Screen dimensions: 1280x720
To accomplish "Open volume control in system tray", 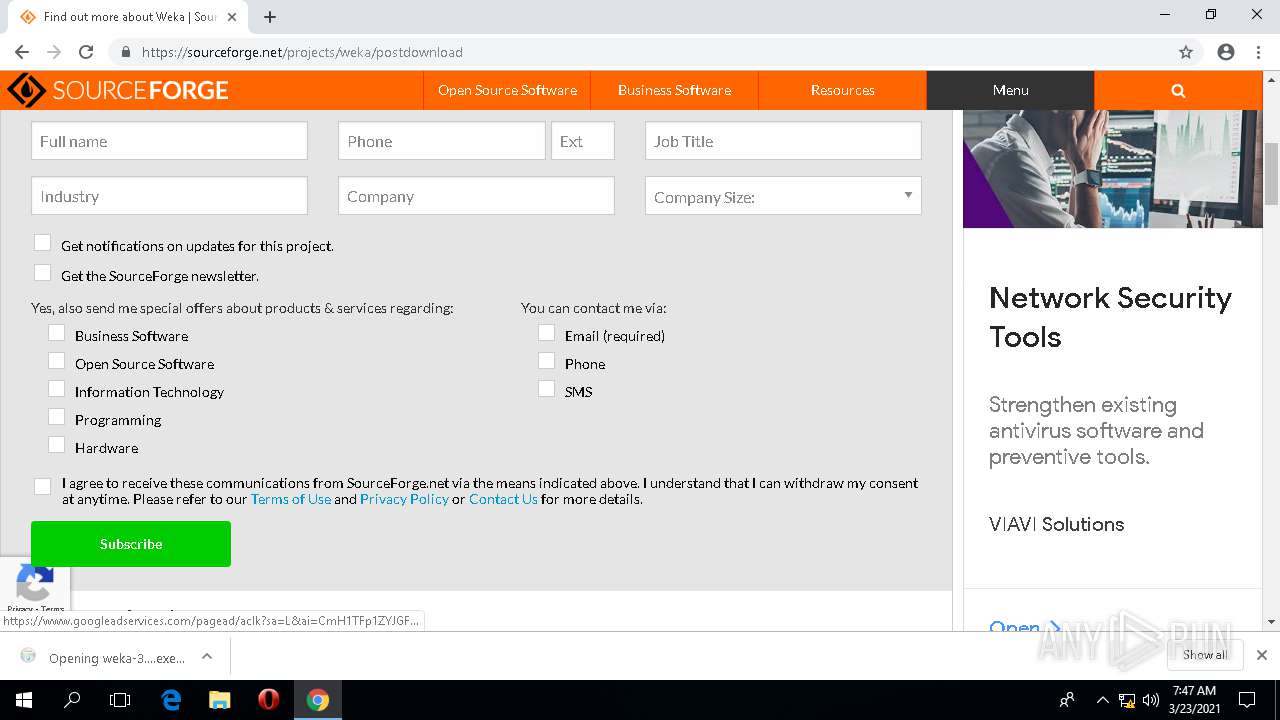I will tap(1150, 700).
